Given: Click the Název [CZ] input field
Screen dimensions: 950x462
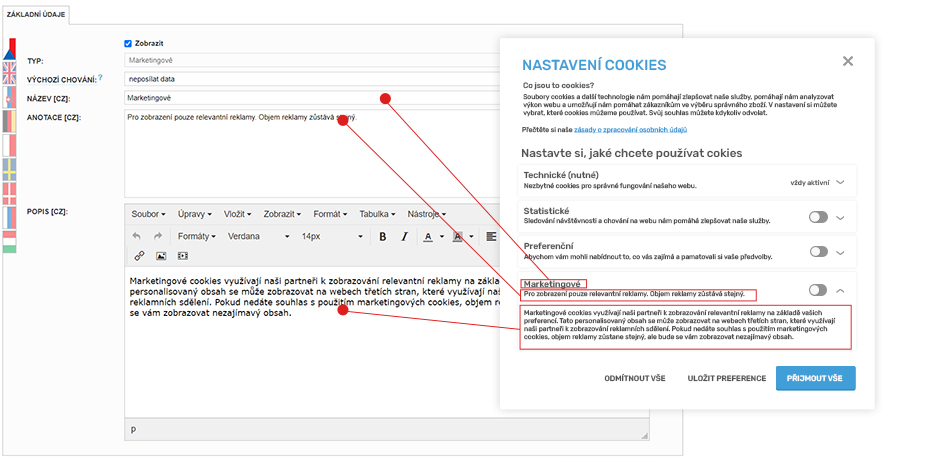Looking at the screenshot, I should click(312, 97).
